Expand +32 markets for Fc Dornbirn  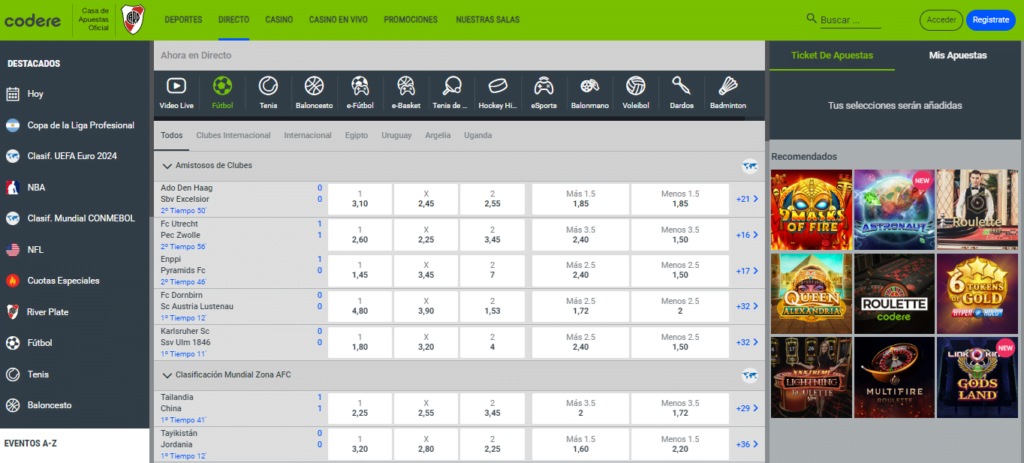point(747,306)
